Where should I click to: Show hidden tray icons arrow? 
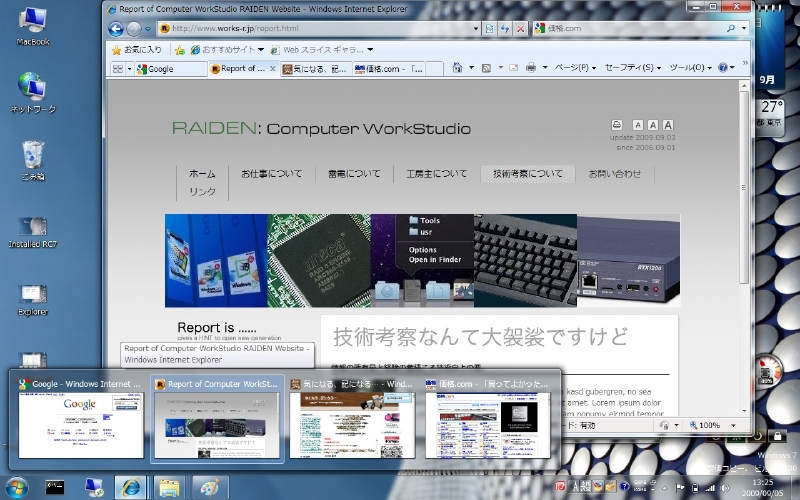pyautogui.click(x=664, y=488)
